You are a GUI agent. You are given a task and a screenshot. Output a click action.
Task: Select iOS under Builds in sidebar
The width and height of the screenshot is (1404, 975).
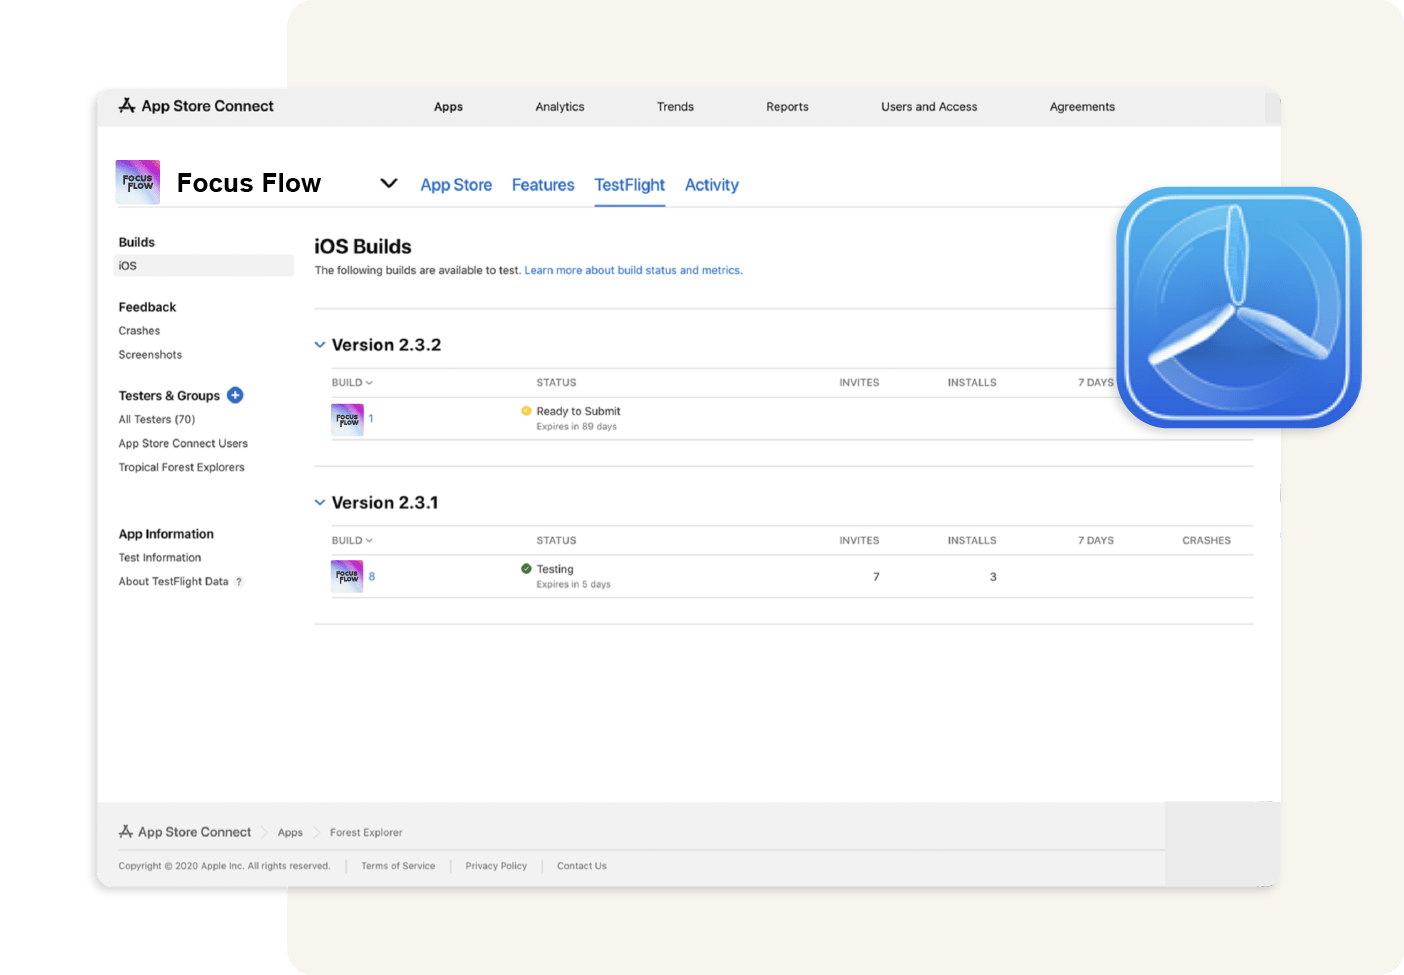[x=204, y=266]
